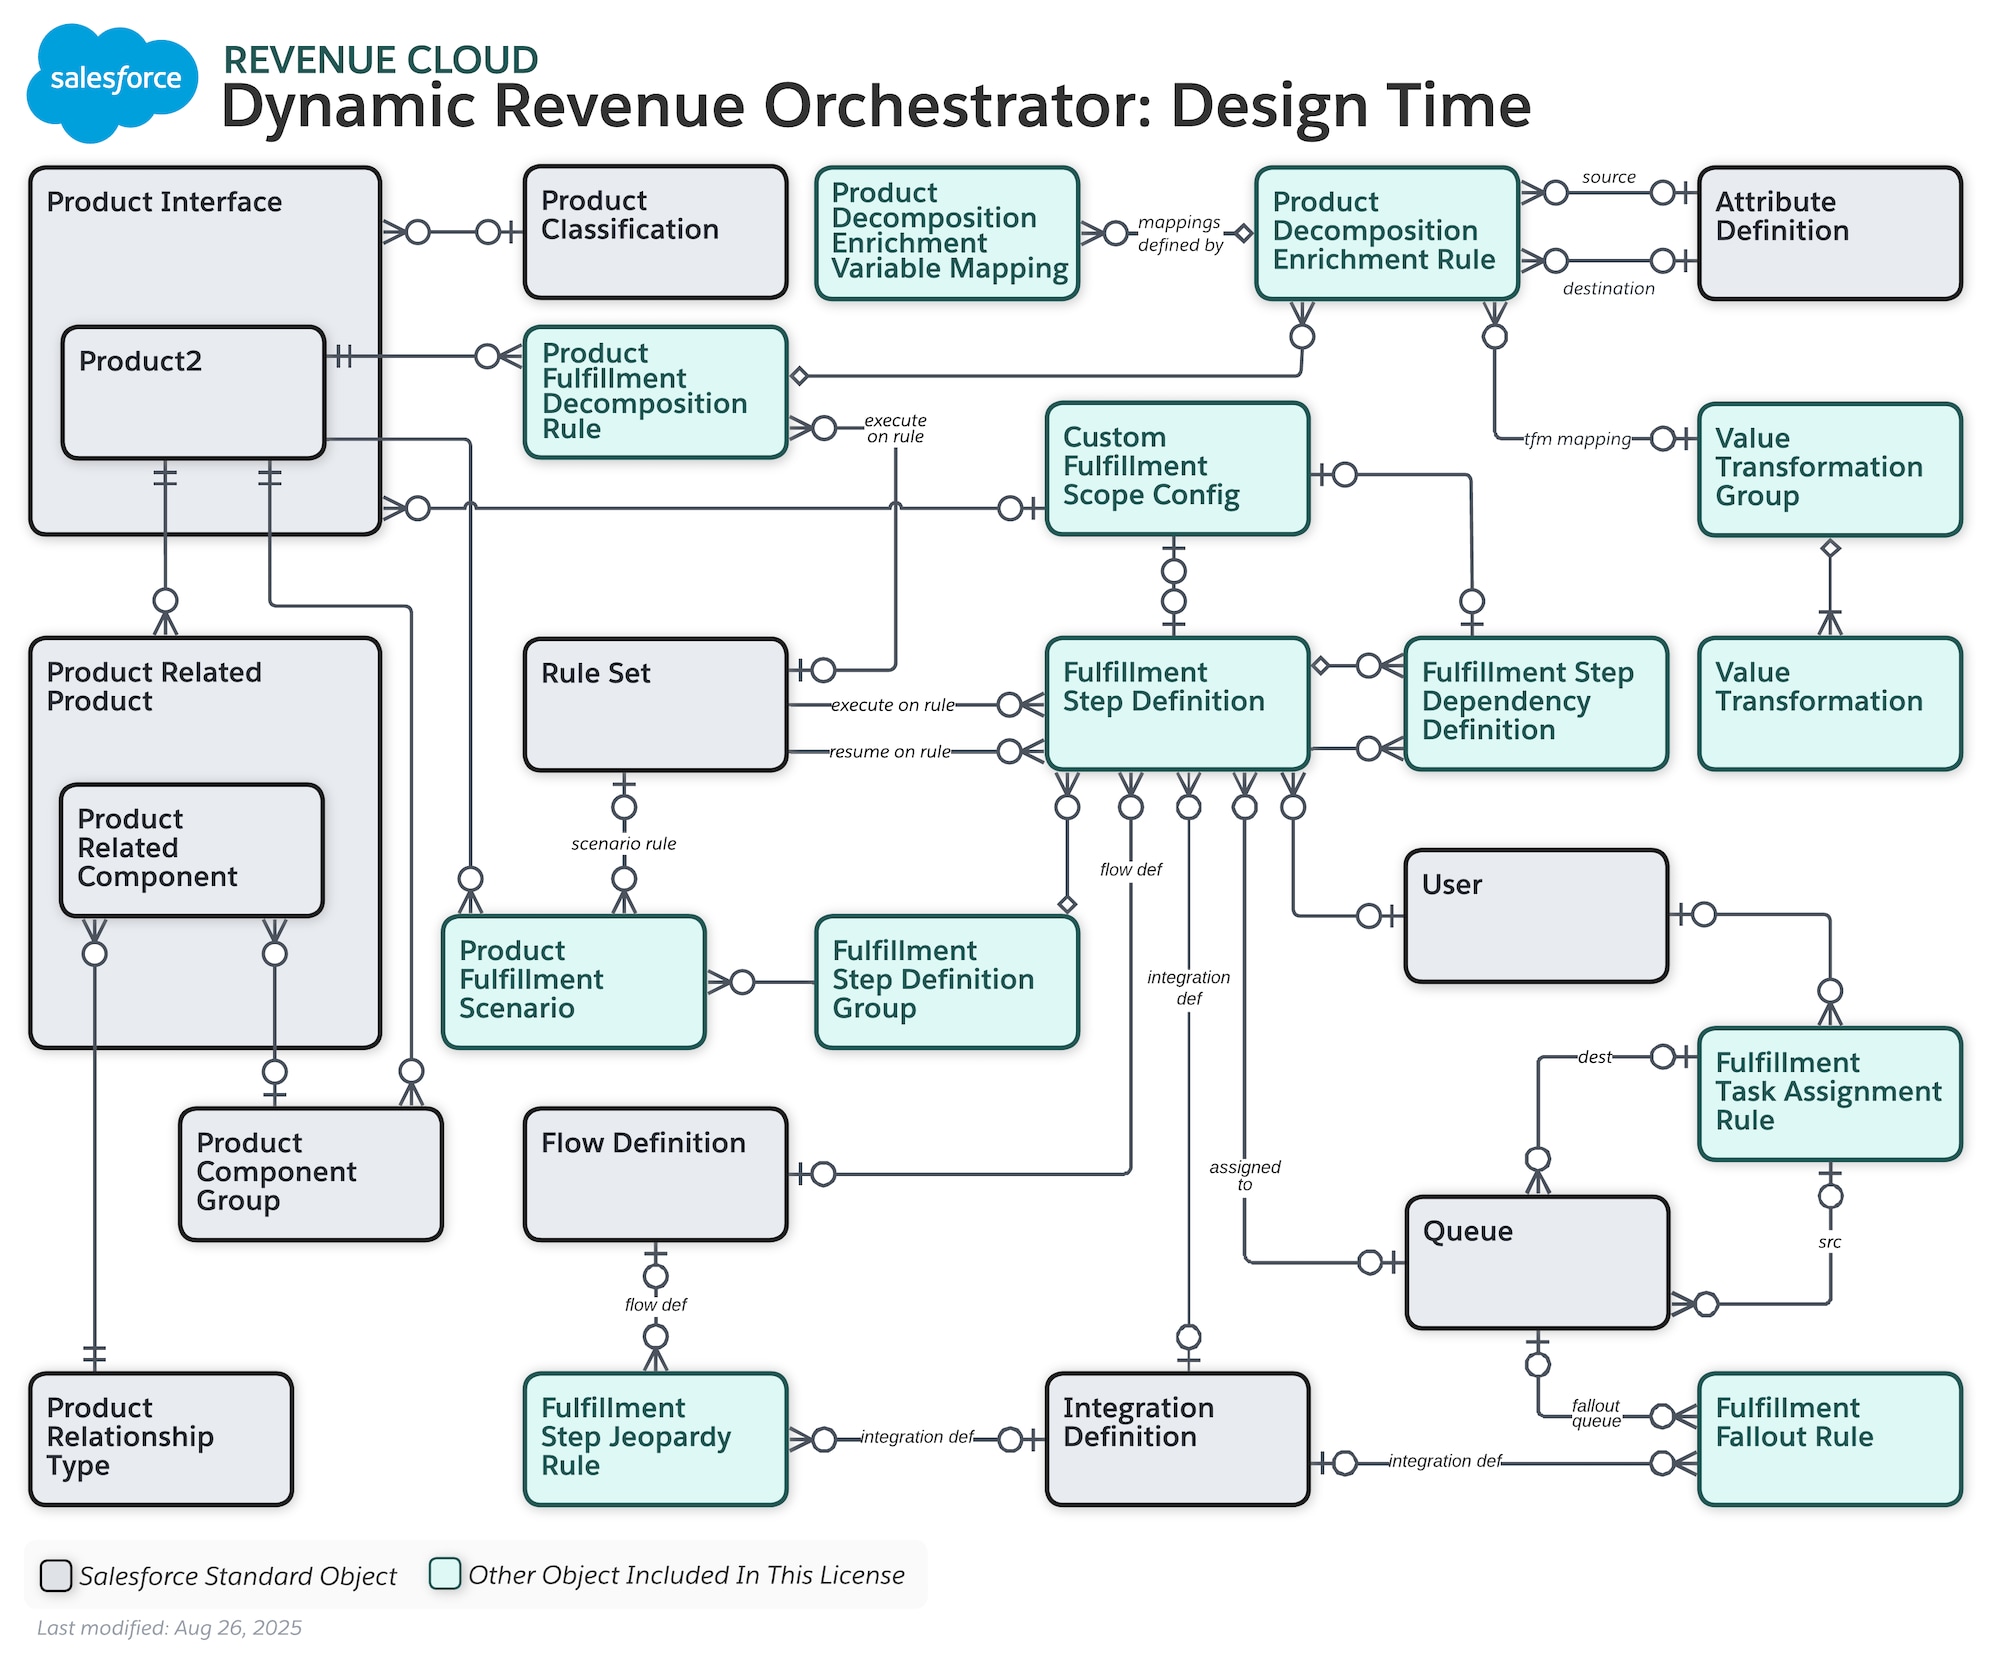Click the 'Salesforce Standard Object' legend label
This screenshot has width=2000, height=1659.
pos(238,1576)
